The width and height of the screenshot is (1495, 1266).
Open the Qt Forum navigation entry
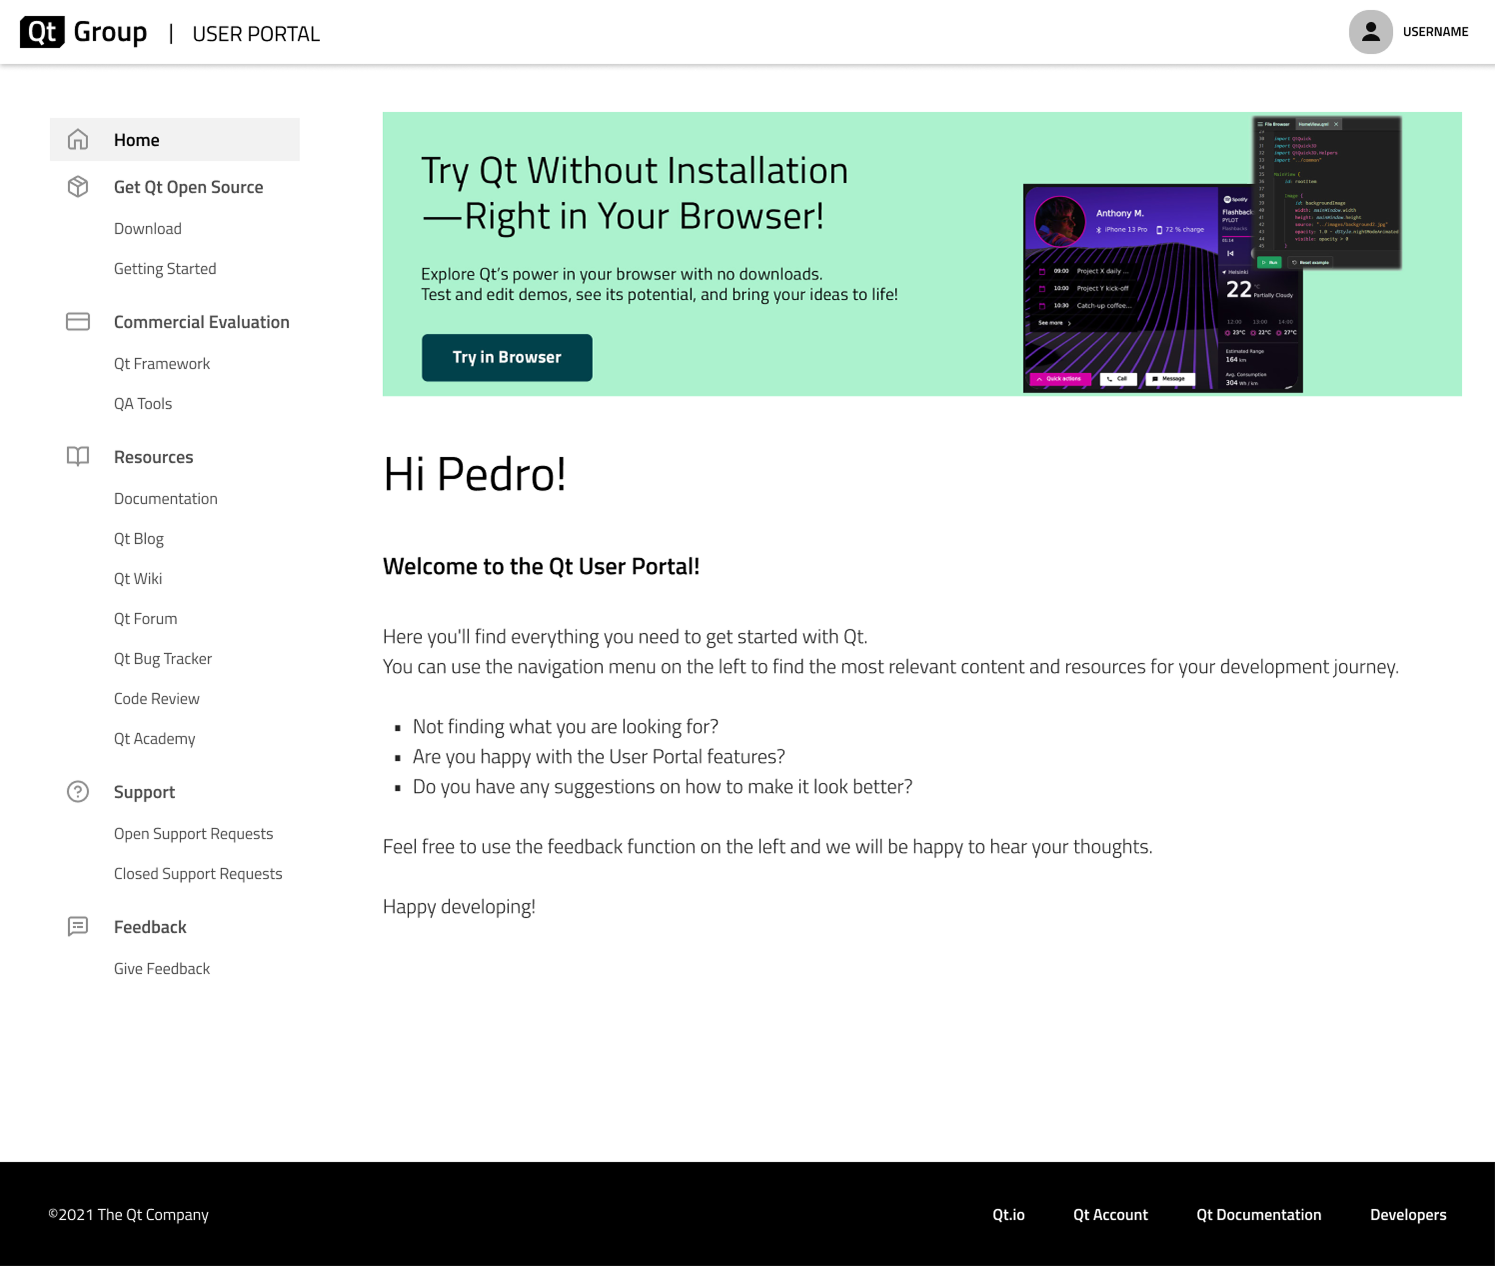click(145, 618)
